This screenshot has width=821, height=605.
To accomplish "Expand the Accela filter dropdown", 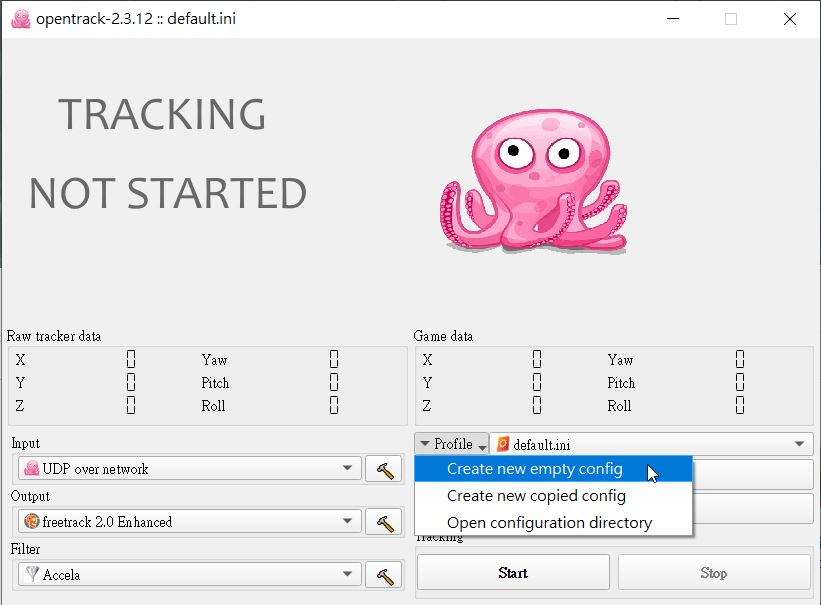I will 190,574.
